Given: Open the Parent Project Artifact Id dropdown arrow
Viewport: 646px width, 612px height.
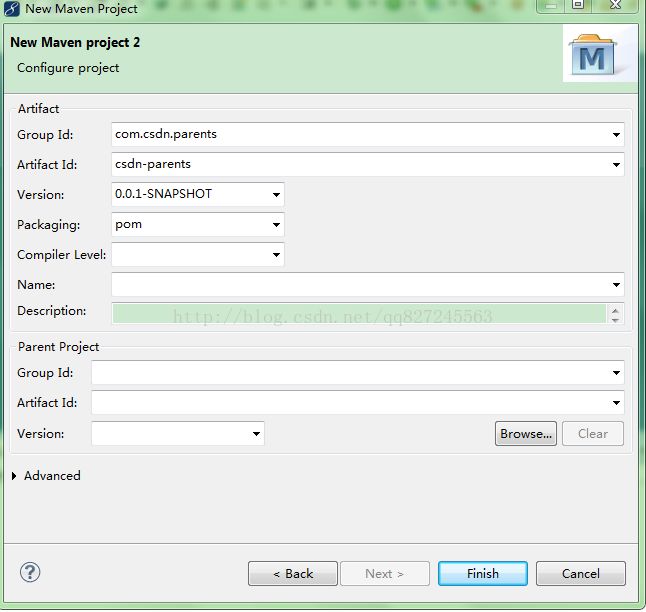Looking at the screenshot, I should pos(616,403).
